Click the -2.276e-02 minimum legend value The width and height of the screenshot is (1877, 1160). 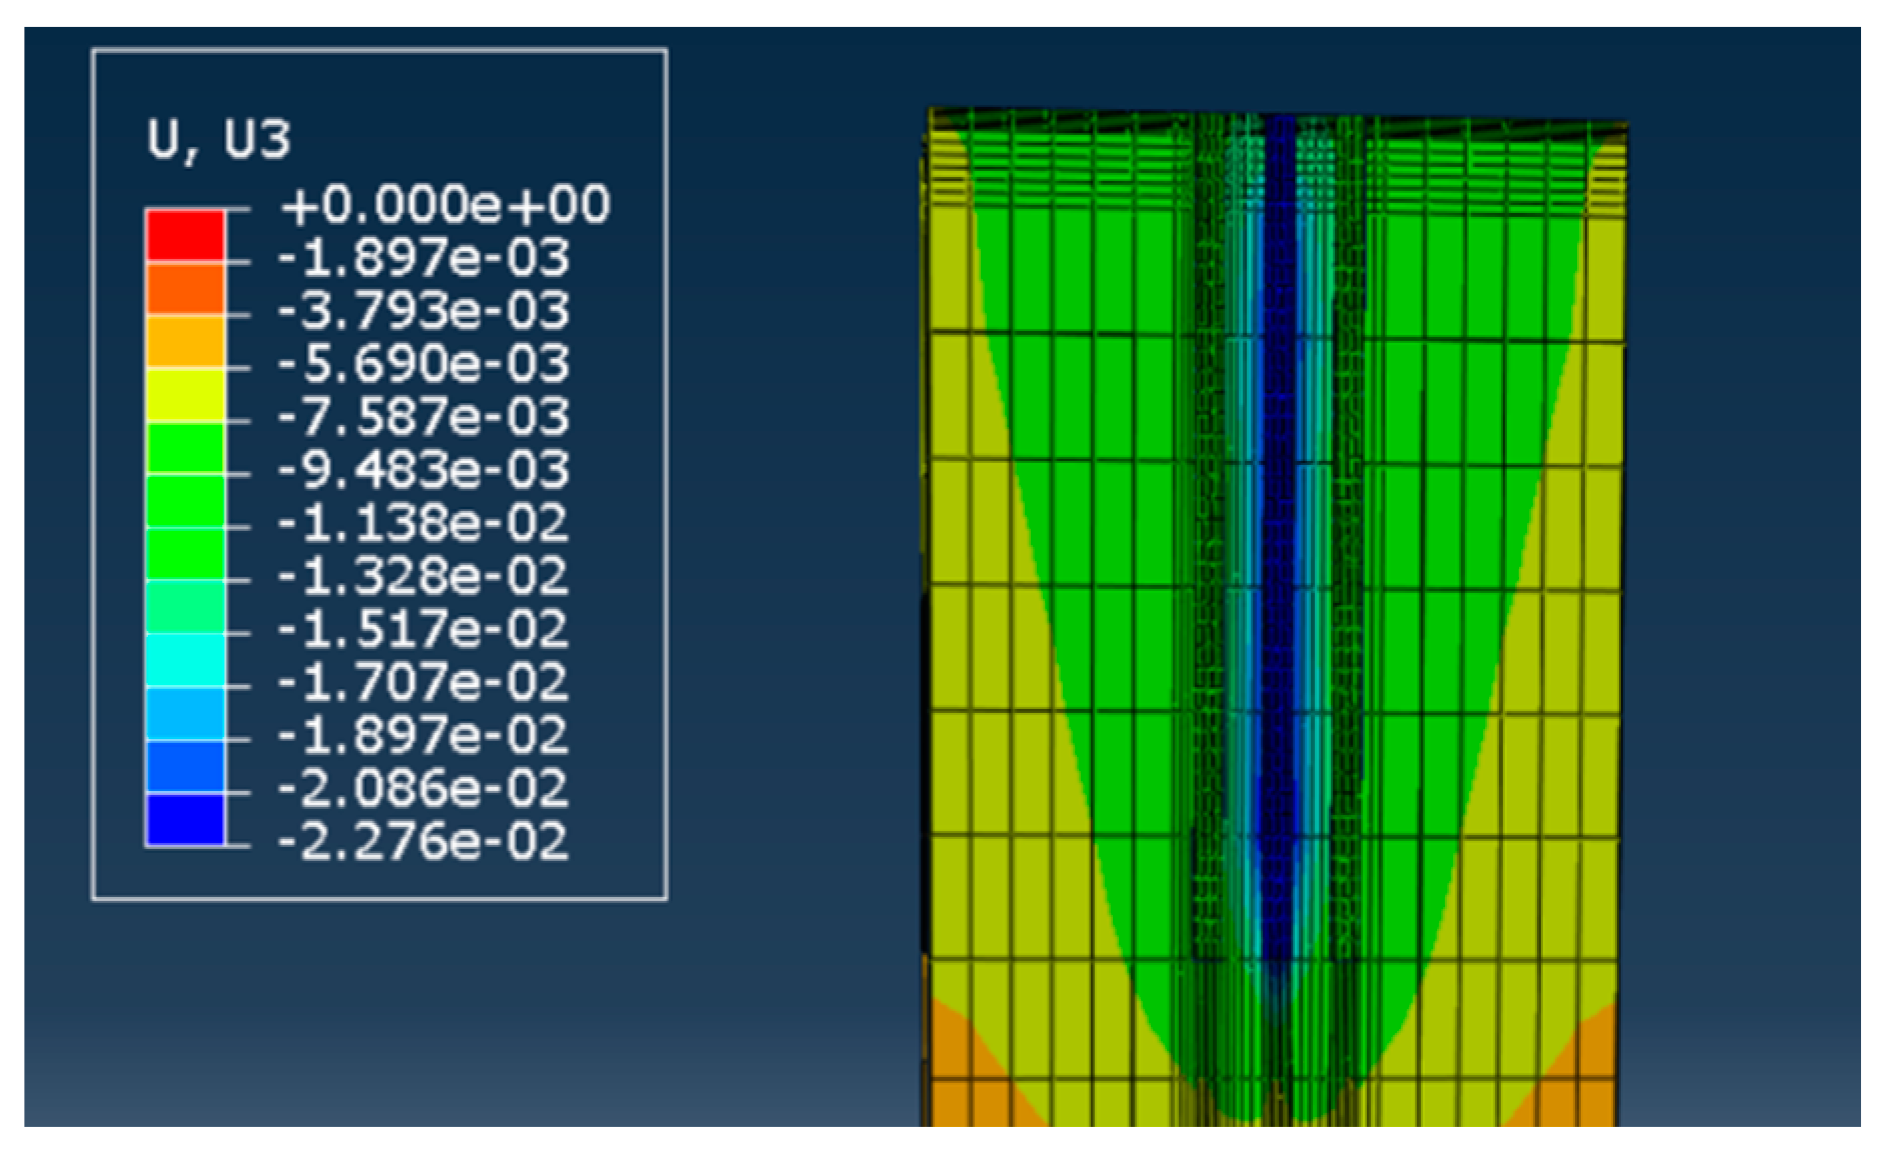422,841
